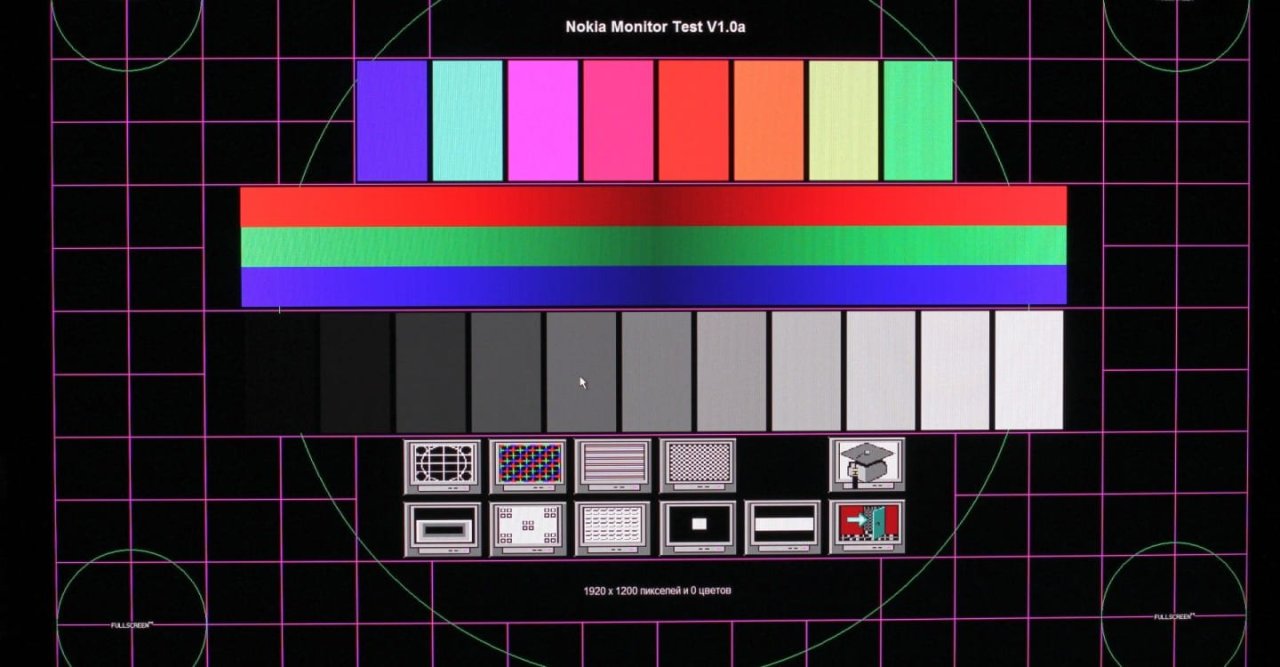Screen dimensions: 1280x667
Task: Click the cyan color bar
Action: (x=467, y=120)
